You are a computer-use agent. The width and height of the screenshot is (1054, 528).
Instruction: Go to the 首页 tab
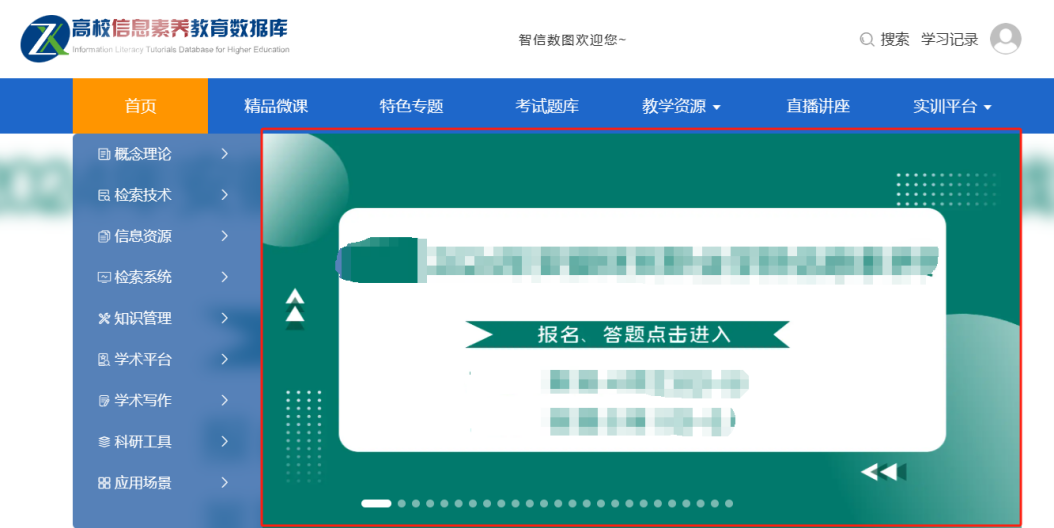coord(140,106)
